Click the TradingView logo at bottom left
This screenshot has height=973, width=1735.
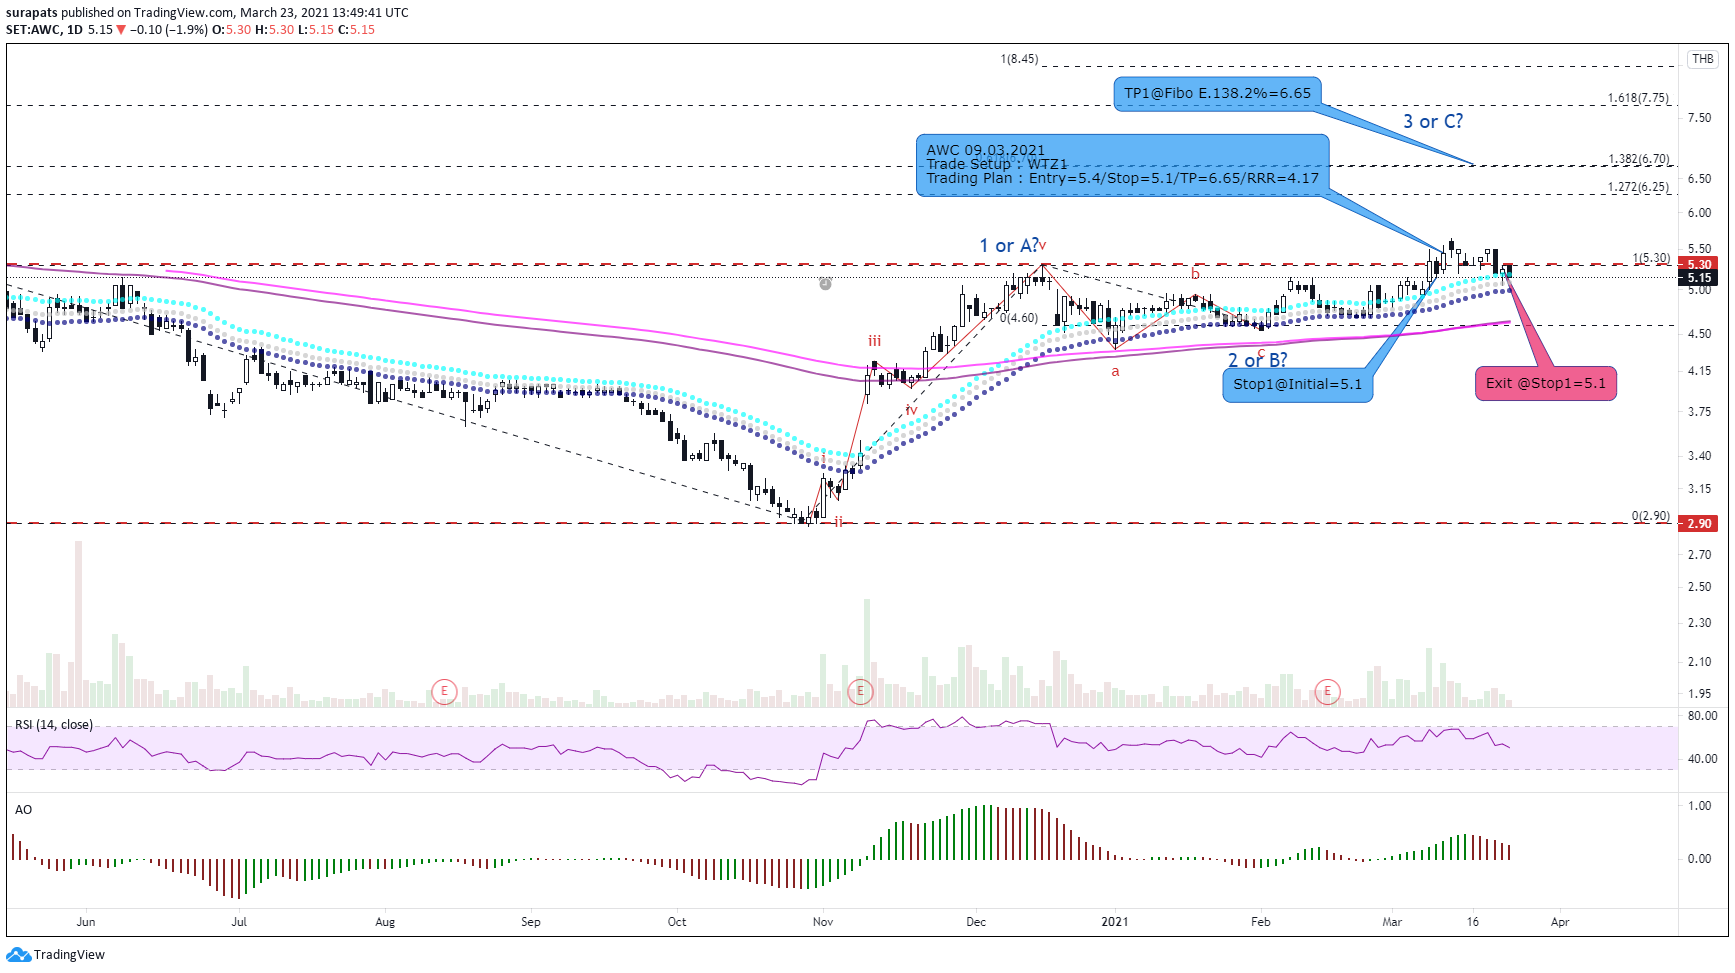[55, 954]
